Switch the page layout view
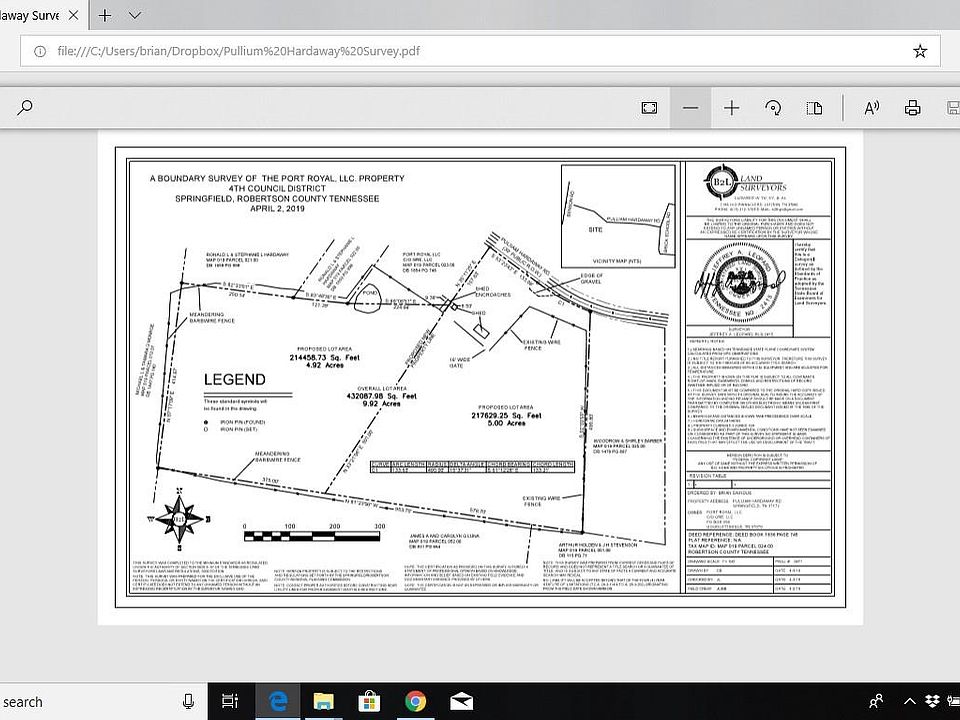 tap(814, 108)
